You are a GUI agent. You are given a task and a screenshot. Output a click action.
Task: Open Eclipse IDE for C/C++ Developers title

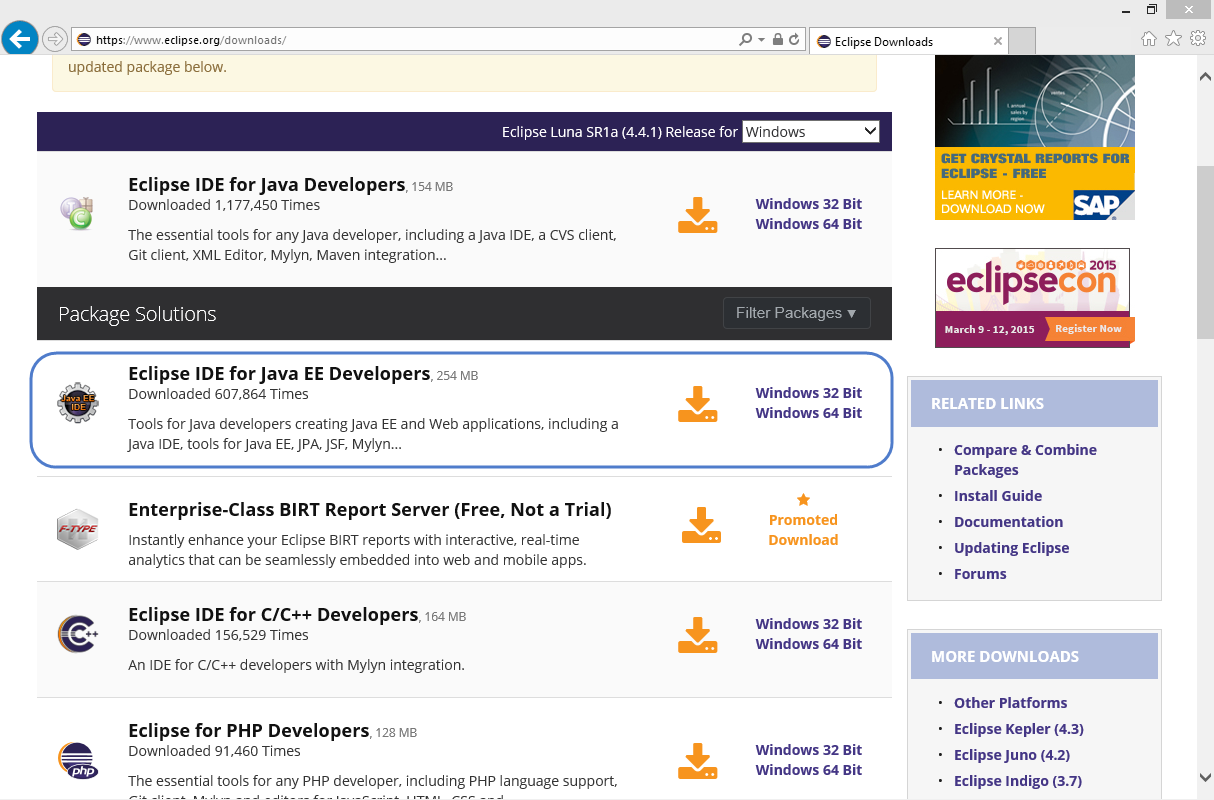[273, 614]
